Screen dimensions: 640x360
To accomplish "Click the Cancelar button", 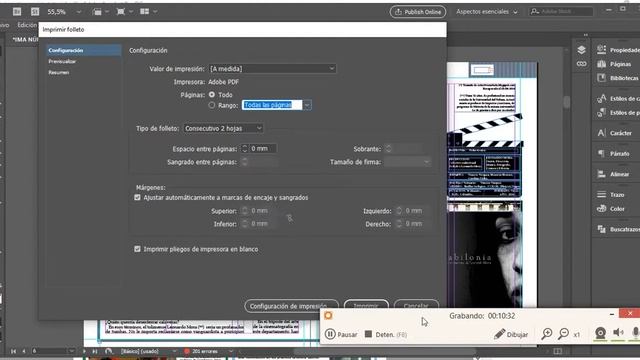I will coord(416,305).
